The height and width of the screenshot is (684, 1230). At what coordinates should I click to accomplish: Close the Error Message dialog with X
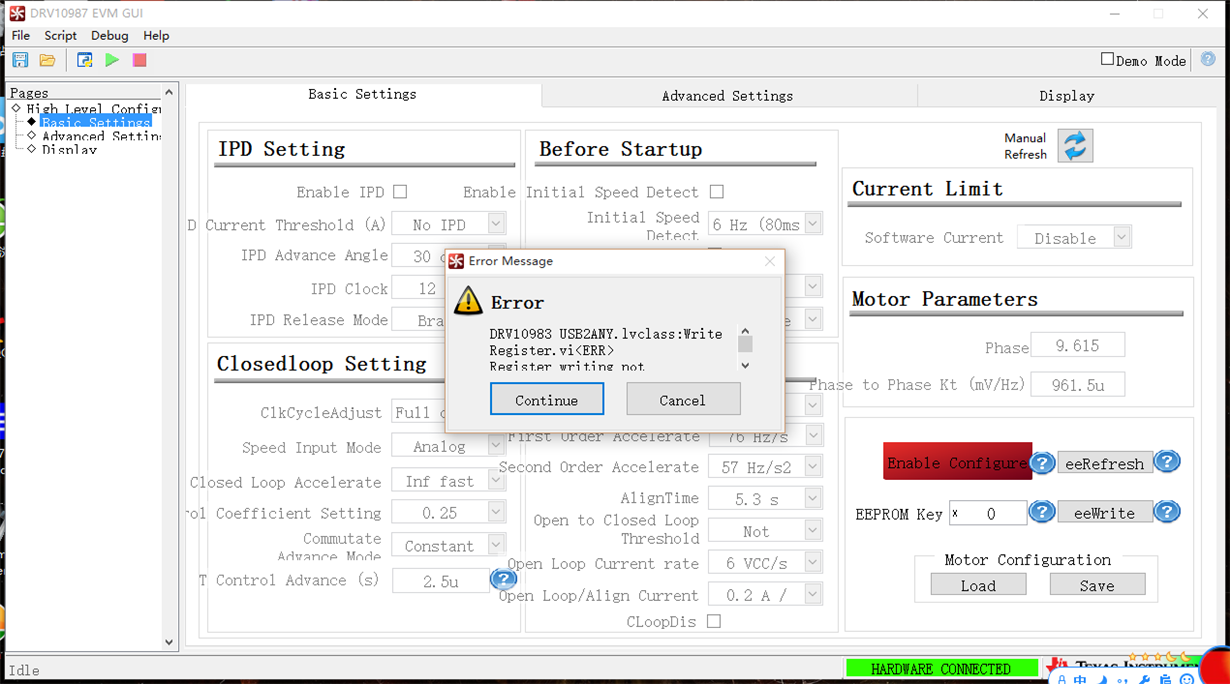point(769,261)
